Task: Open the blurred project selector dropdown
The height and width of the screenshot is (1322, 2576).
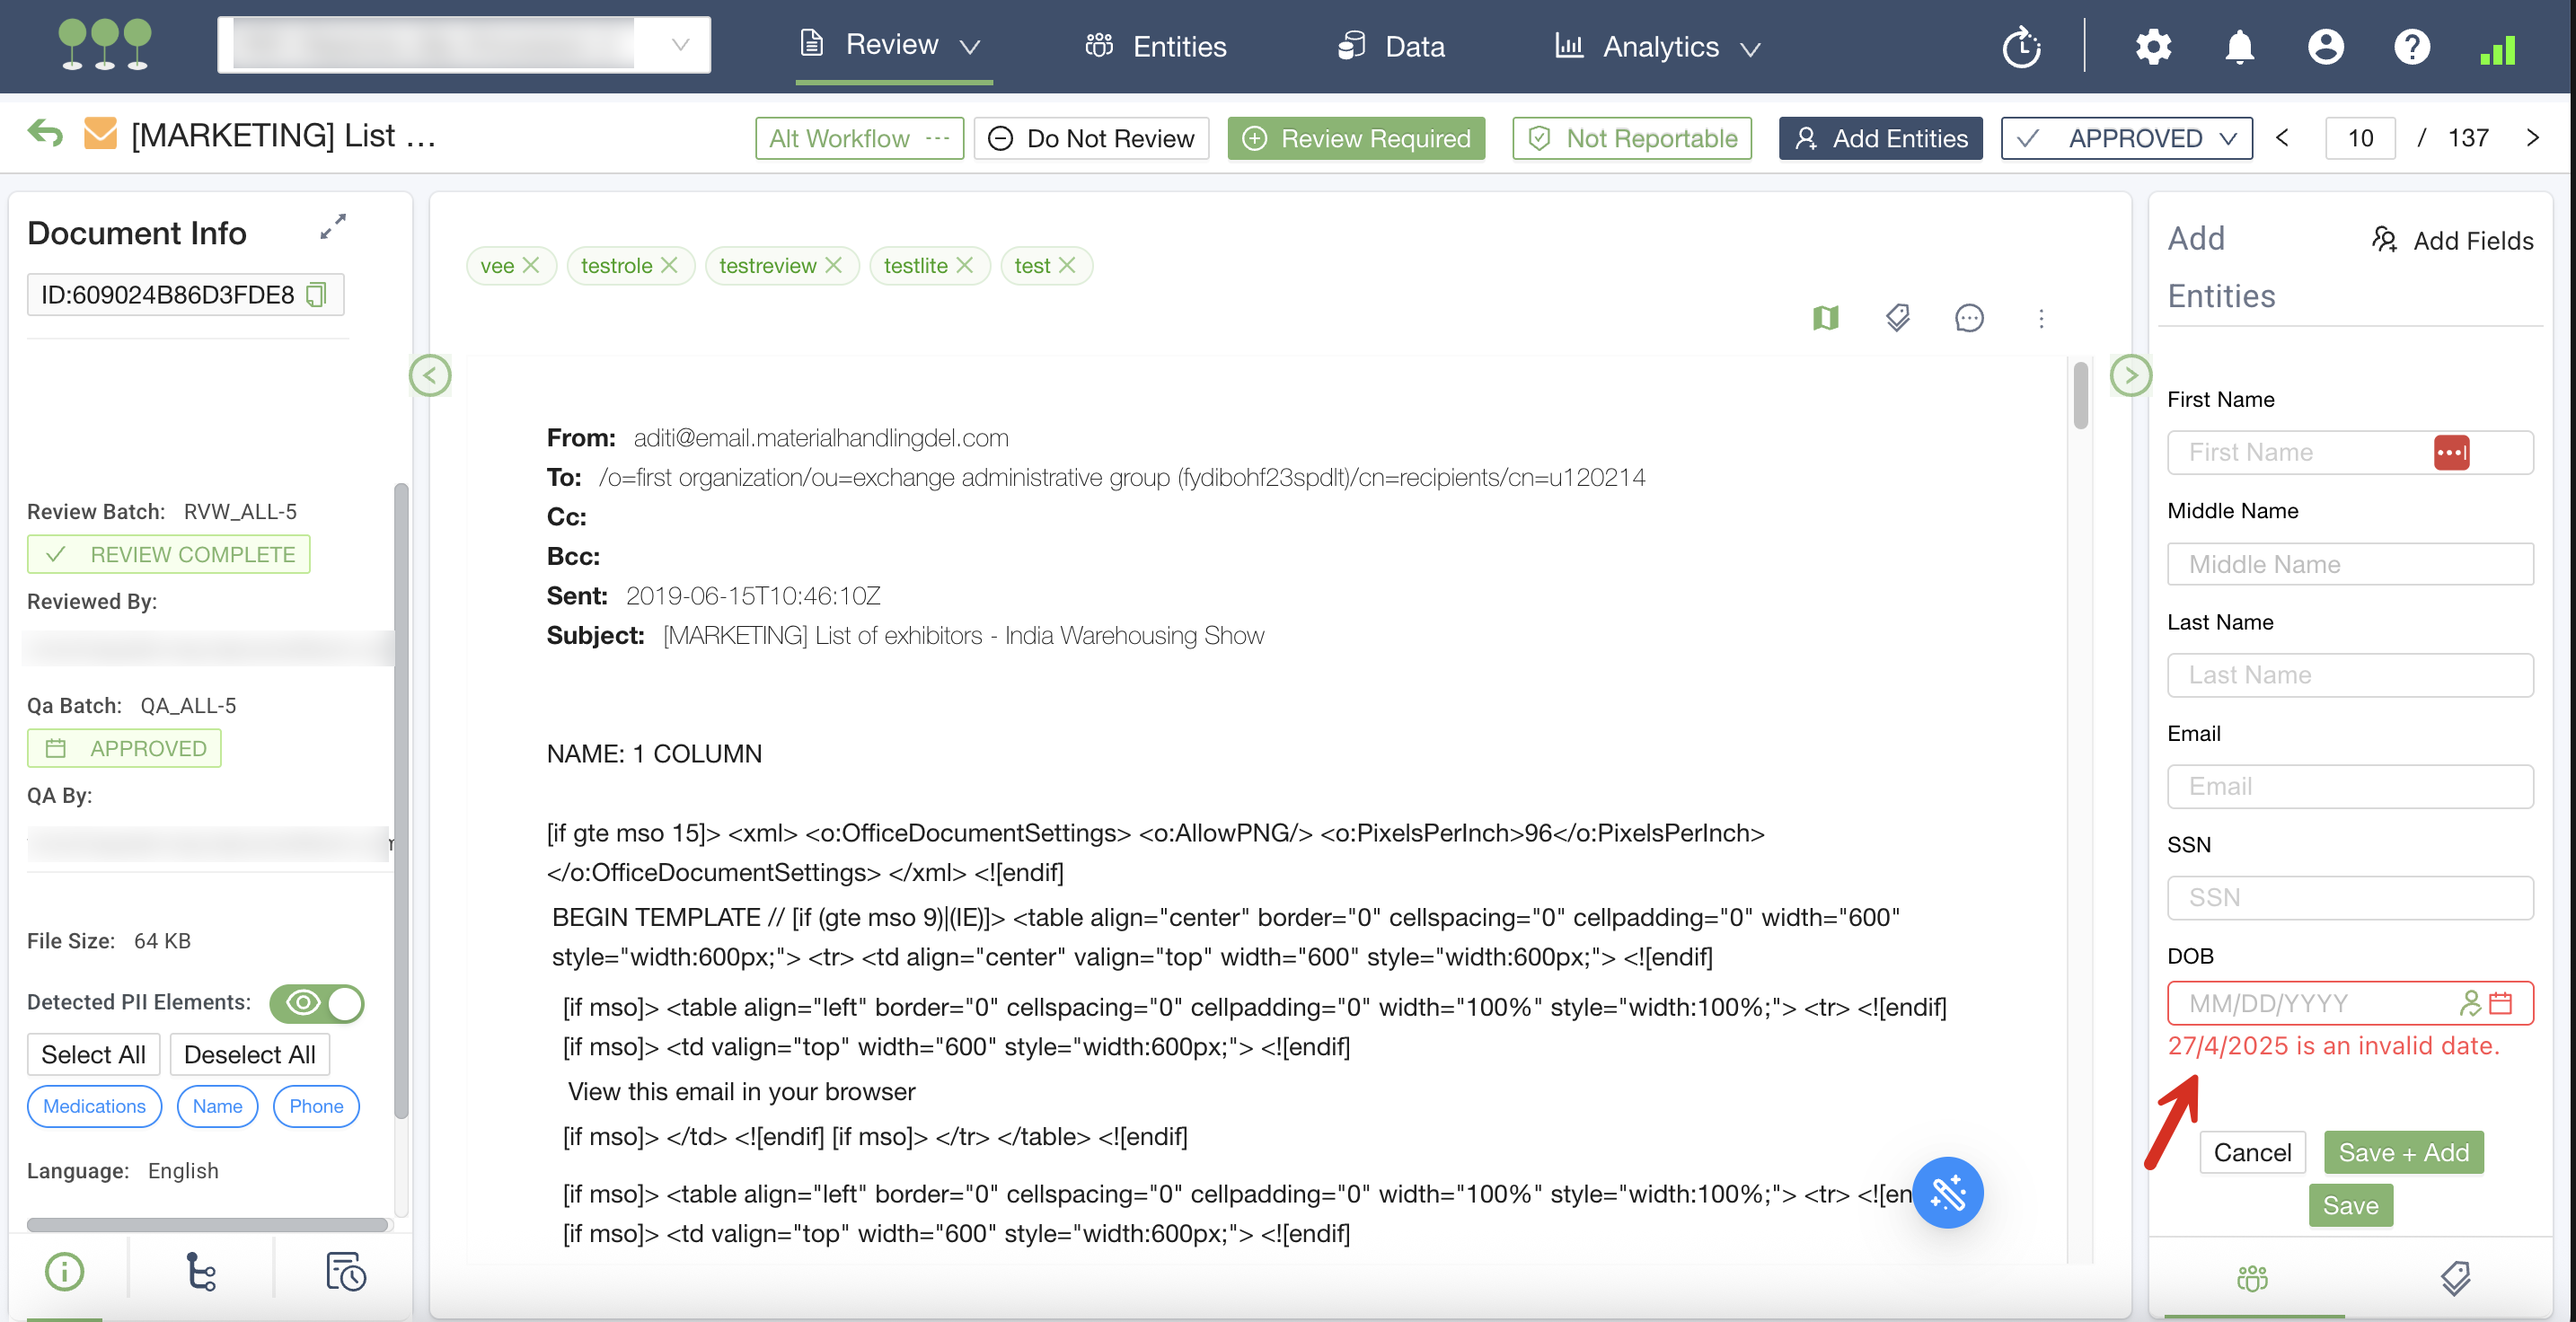Action: (x=464, y=45)
